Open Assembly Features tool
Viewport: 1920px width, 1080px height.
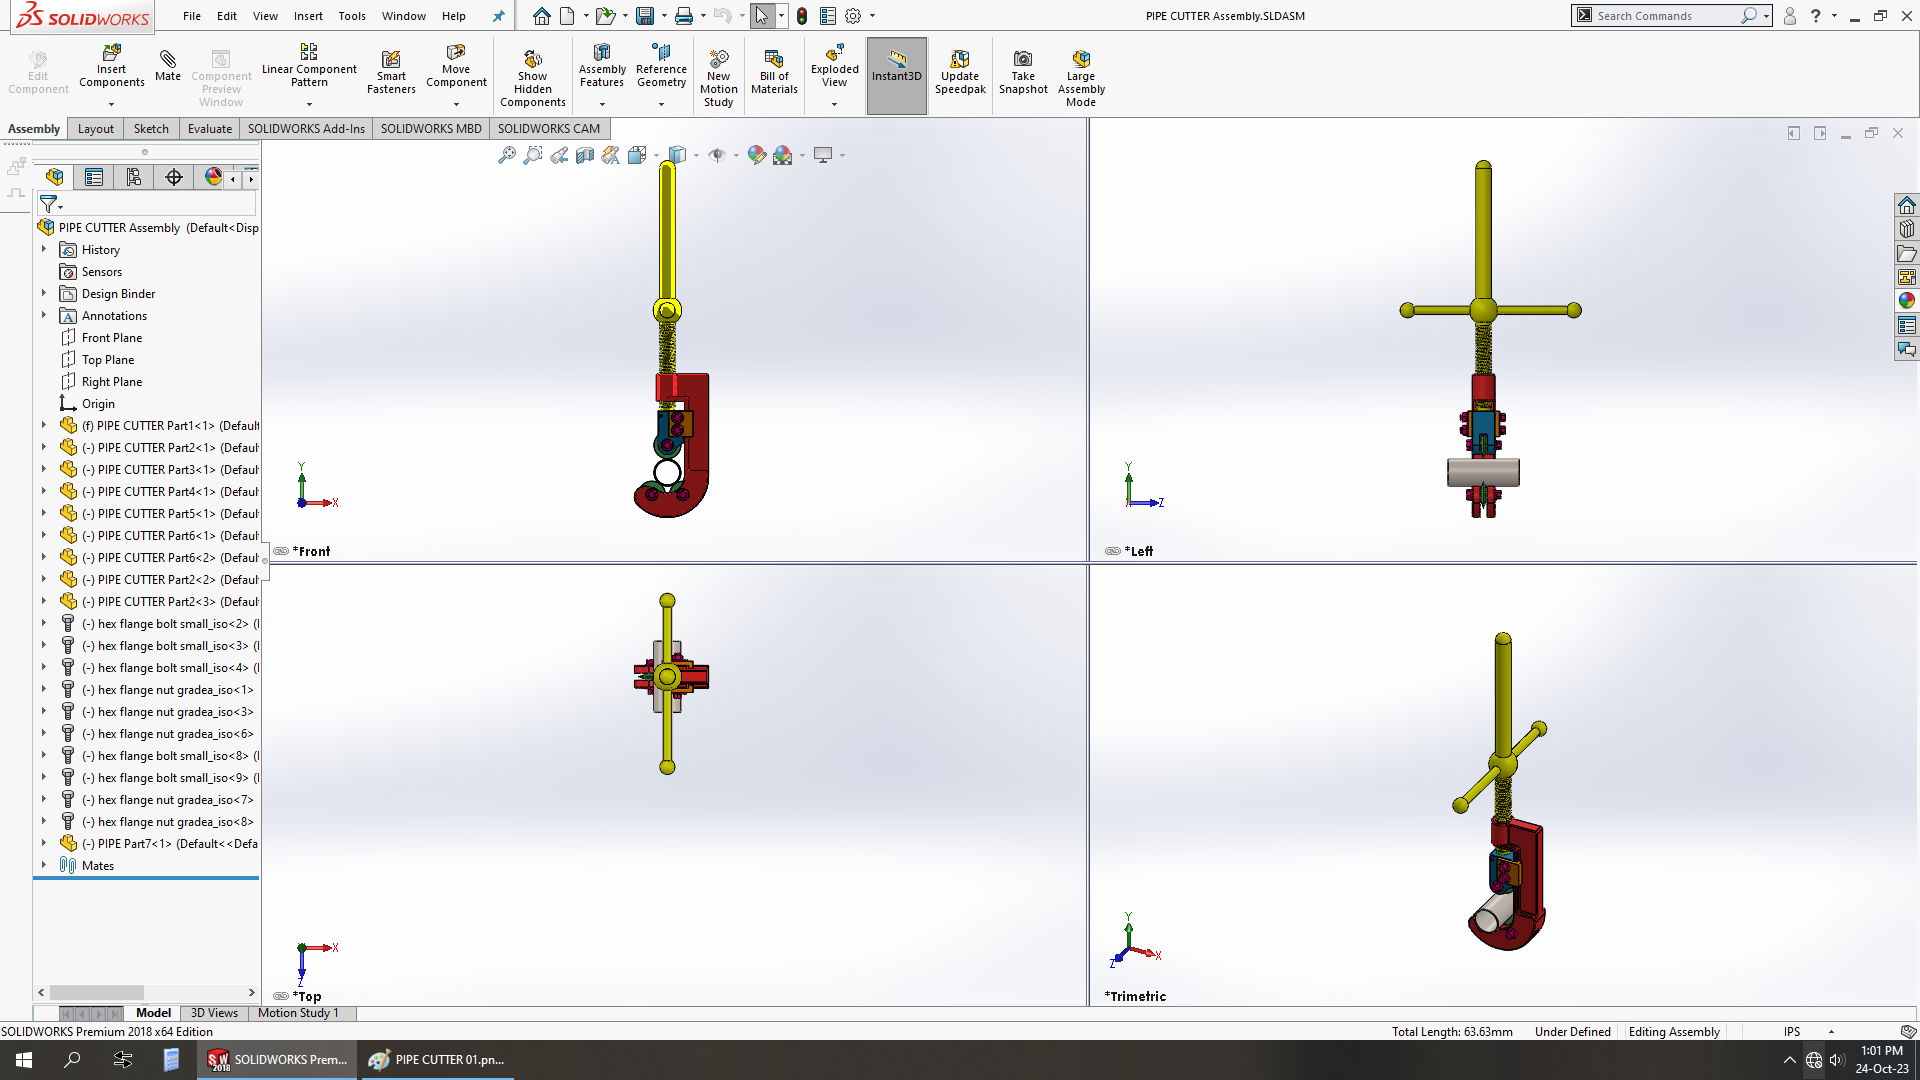(x=602, y=67)
